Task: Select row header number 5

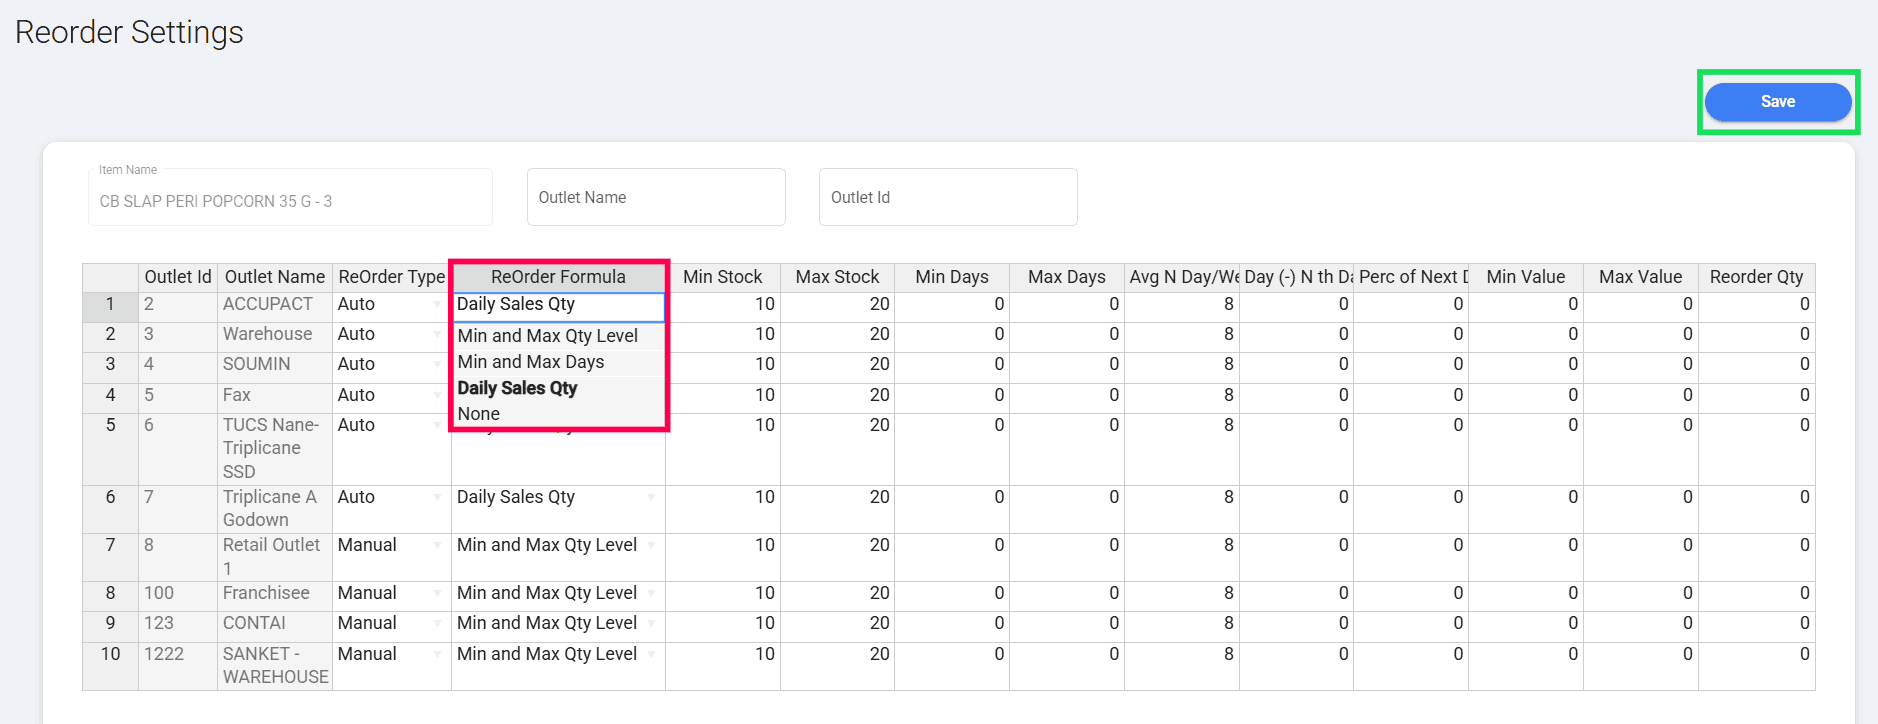Action: pyautogui.click(x=110, y=425)
